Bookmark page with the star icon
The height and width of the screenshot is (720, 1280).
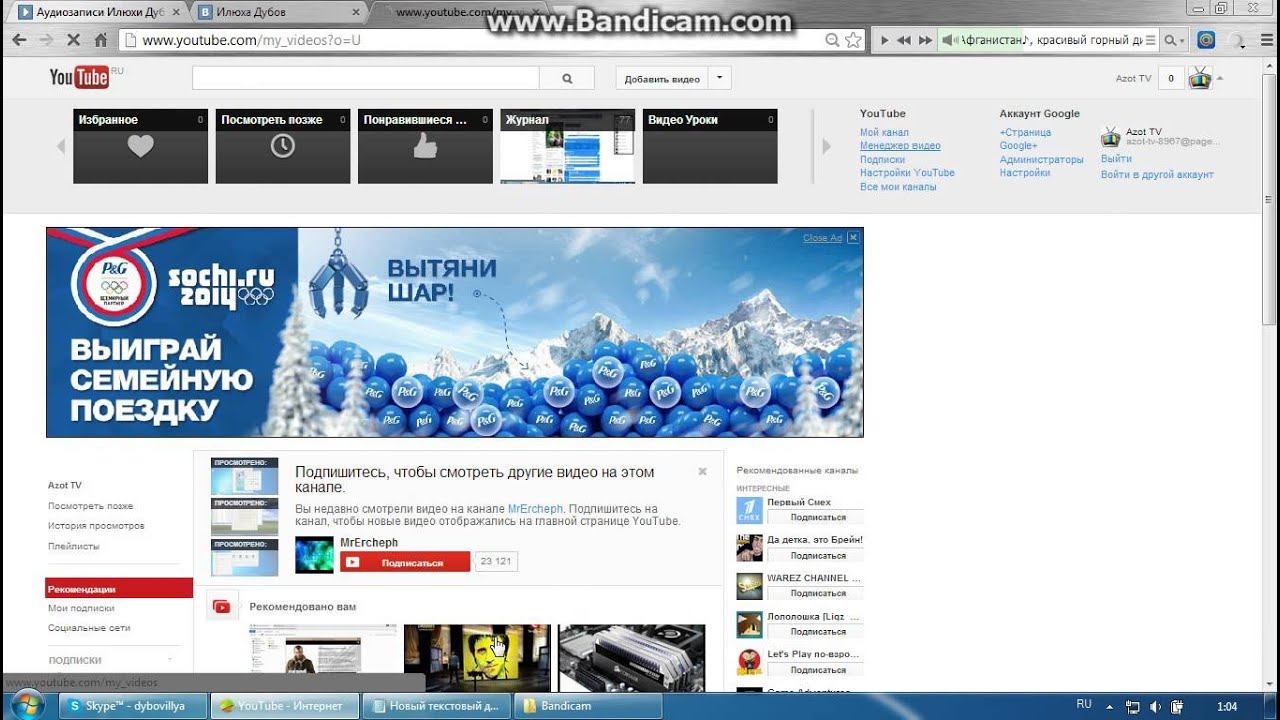tap(853, 40)
